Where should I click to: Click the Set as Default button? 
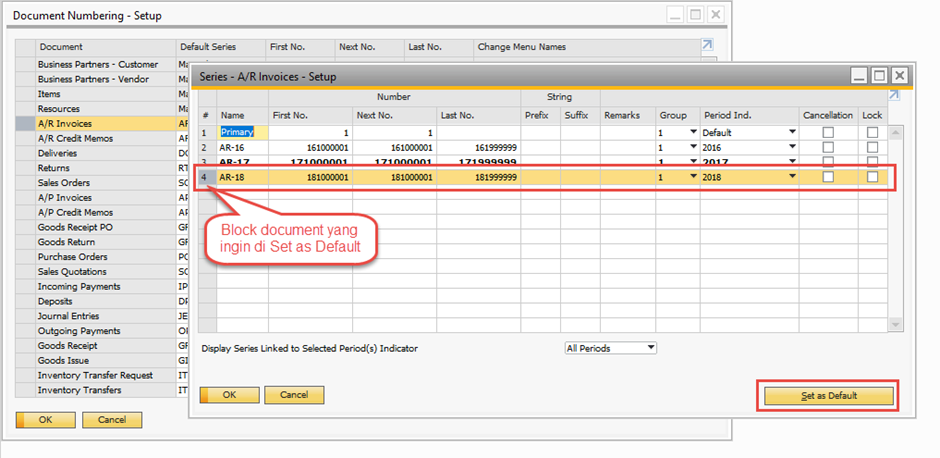(x=829, y=396)
